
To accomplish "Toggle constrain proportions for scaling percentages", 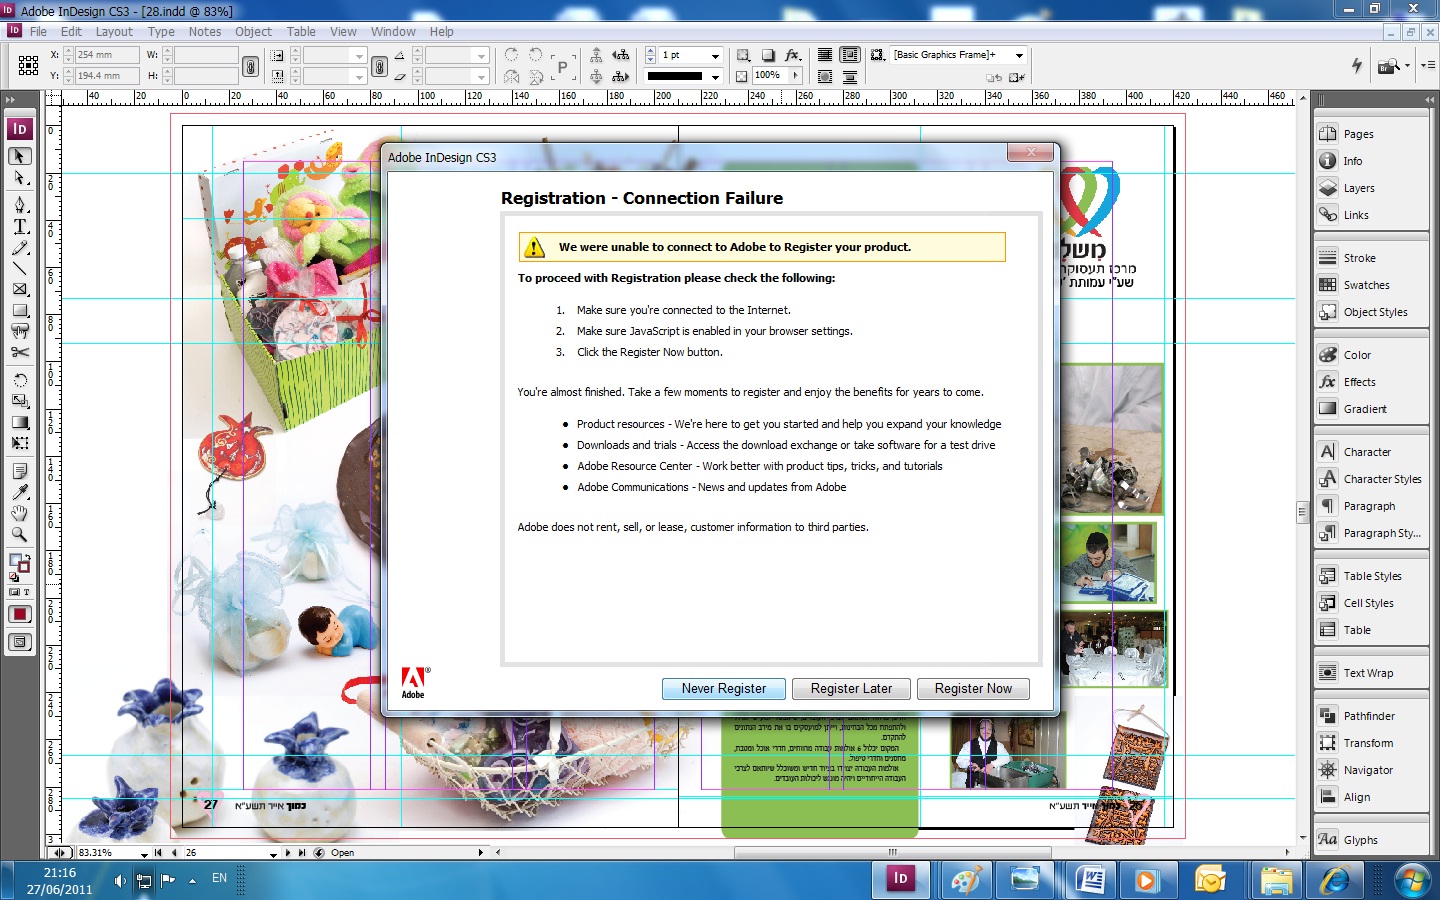I will 379,66.
